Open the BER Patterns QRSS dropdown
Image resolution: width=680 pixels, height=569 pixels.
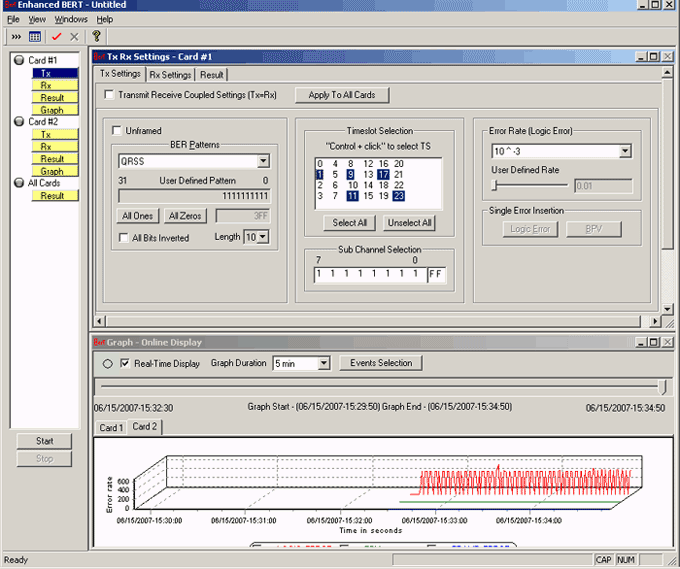pyautogui.click(x=263, y=161)
